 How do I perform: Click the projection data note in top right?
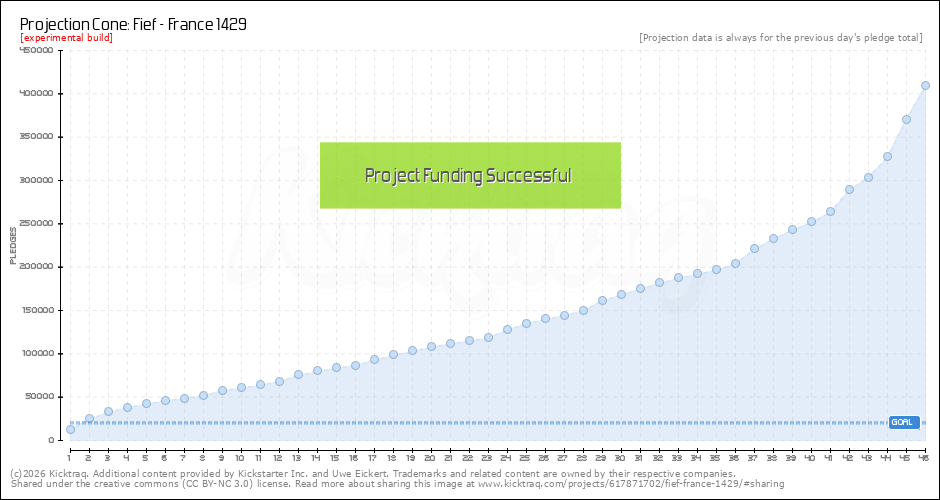click(x=780, y=38)
